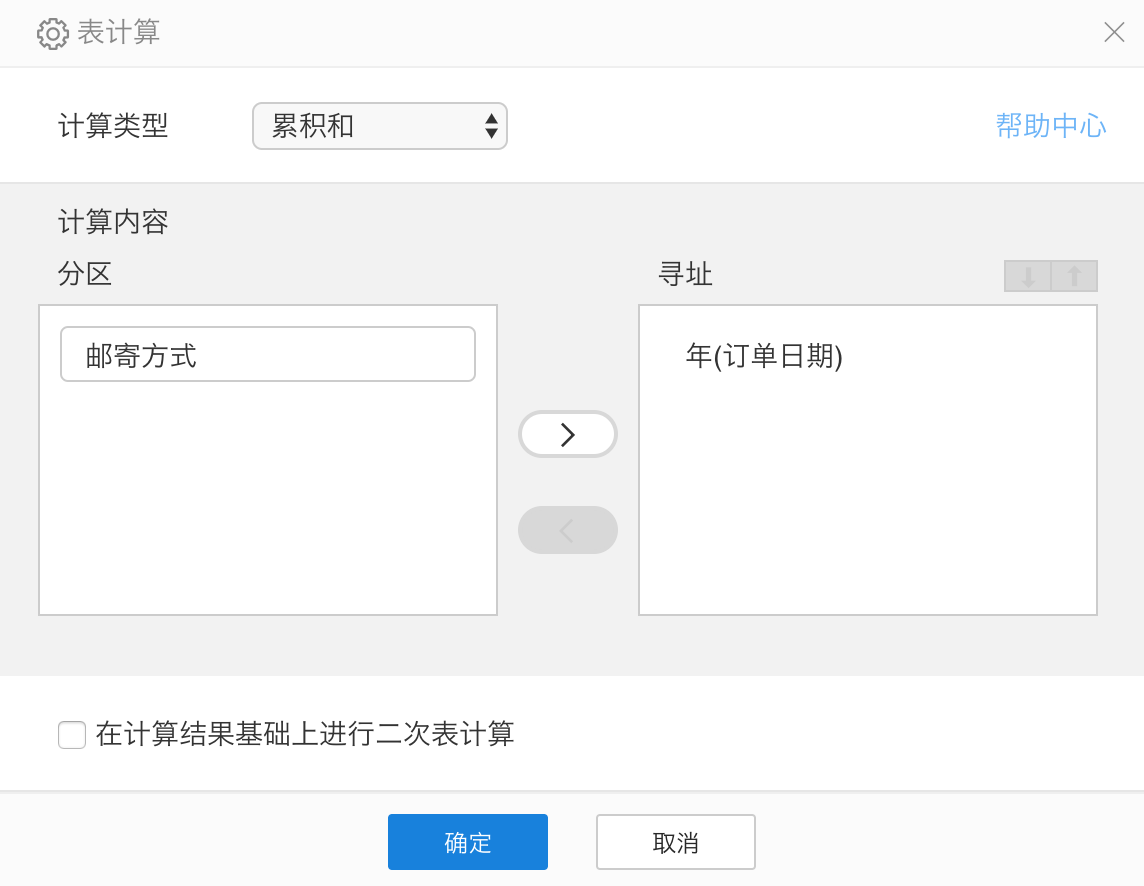Select 年(订单日期) in the 寻址 list
Viewport: 1144px width, 886px height.
tap(764, 356)
